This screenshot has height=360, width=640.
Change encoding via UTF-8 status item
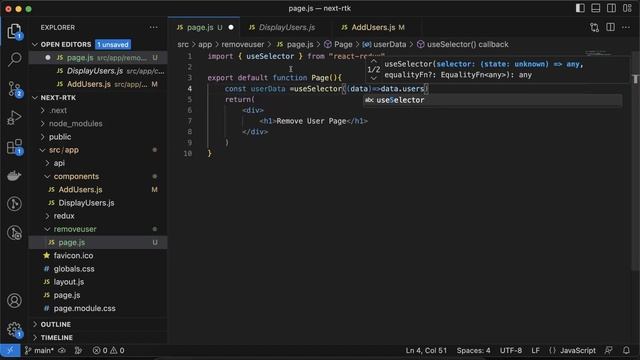[x=511, y=350]
